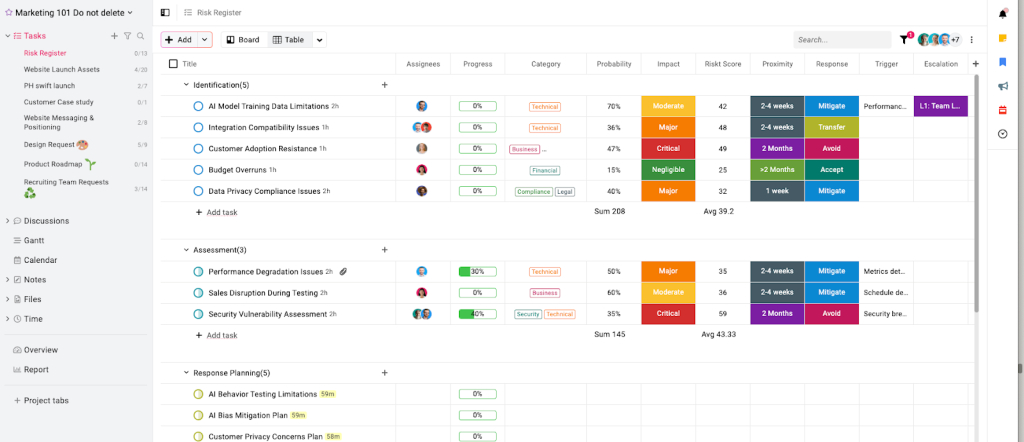Image resolution: width=1024 pixels, height=442 pixels.
Task: Open the Website Launch Assets list
Action: point(61,69)
